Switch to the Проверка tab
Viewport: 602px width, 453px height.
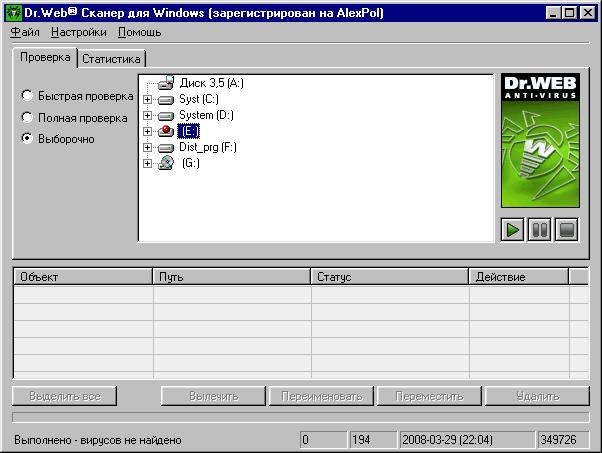click(45, 57)
